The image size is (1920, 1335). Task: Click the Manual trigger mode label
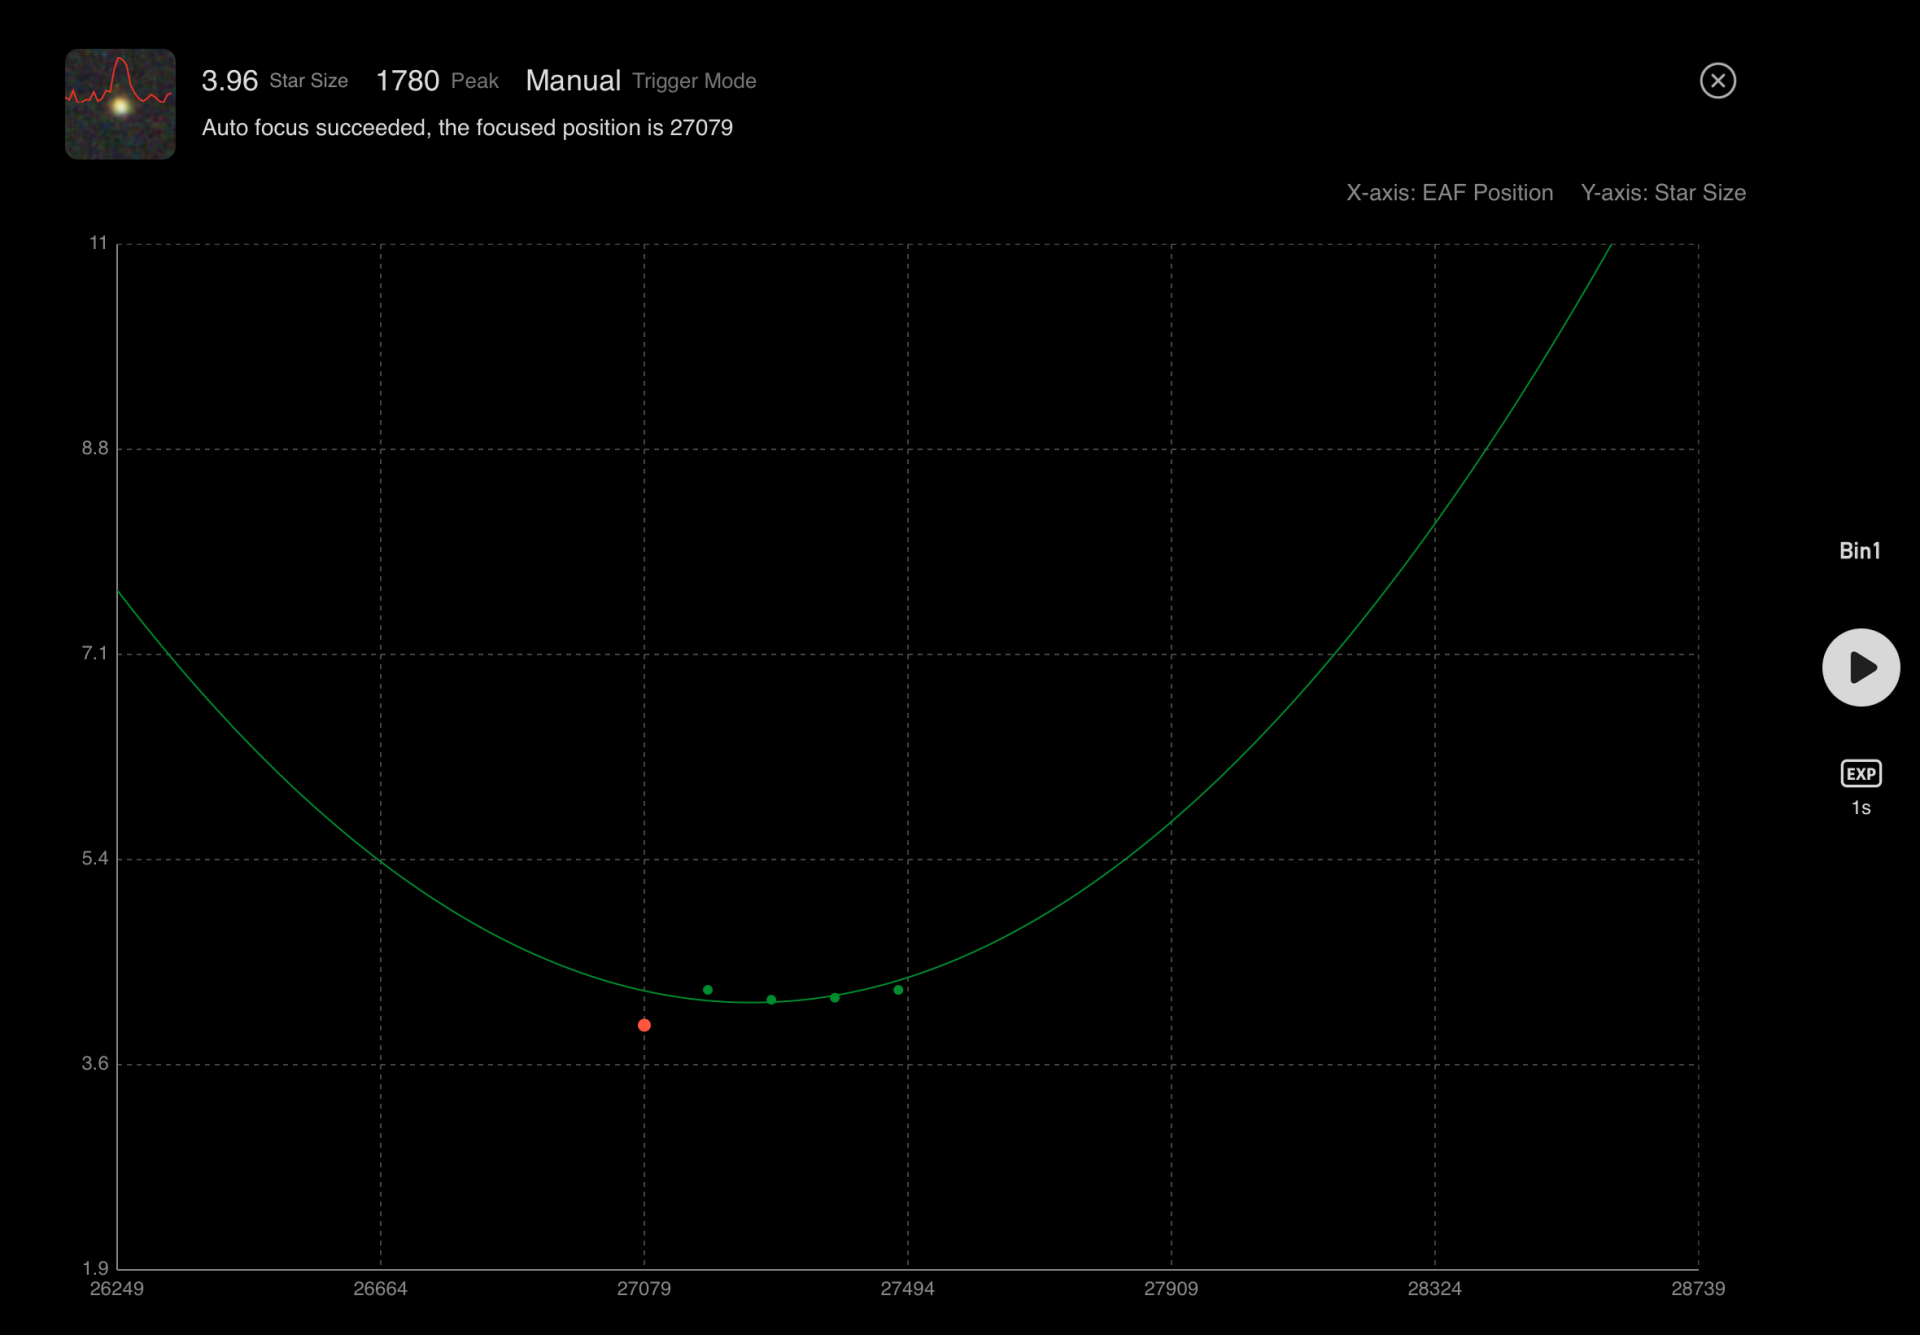point(573,81)
